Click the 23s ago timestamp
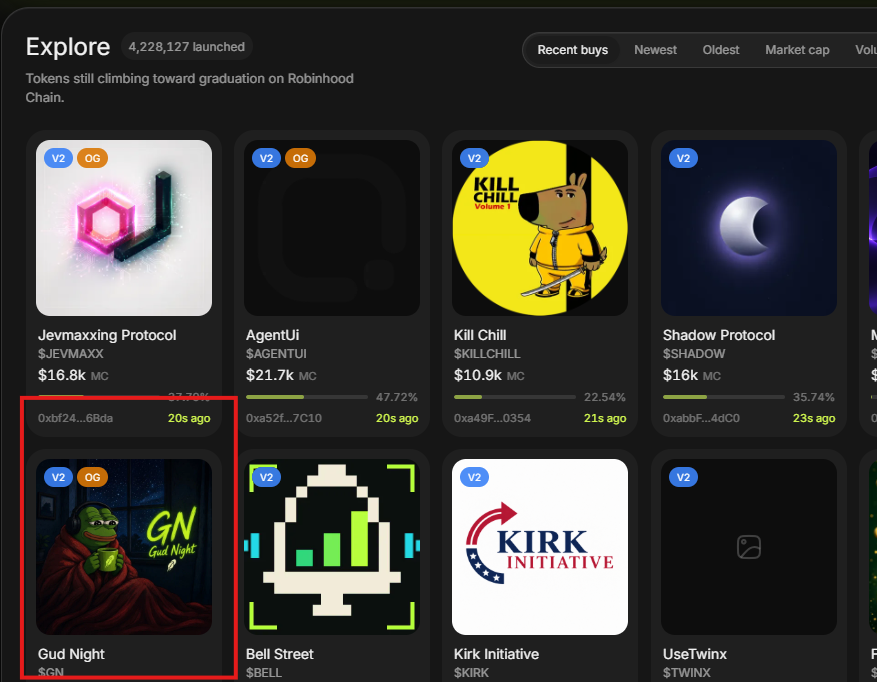Screen dimensions: 877x682 pyautogui.click(x=814, y=418)
